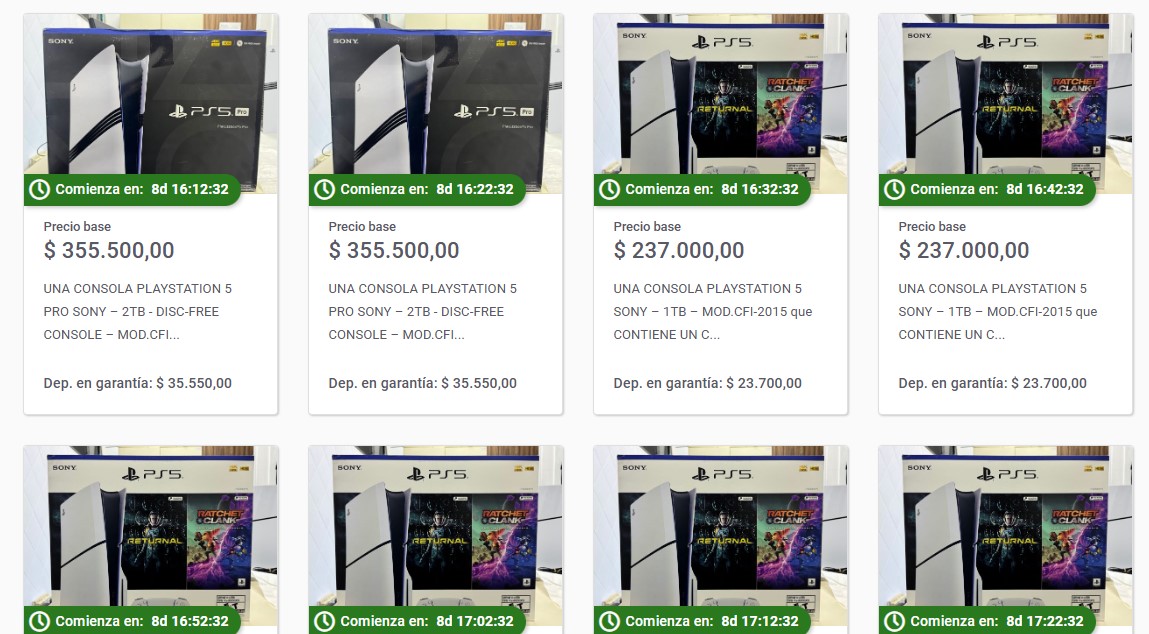Image resolution: width=1149 pixels, height=634 pixels.
Task: Click 'Comienza en: 8d 16:52:32' countdown badge
Action: pyautogui.click(x=132, y=621)
